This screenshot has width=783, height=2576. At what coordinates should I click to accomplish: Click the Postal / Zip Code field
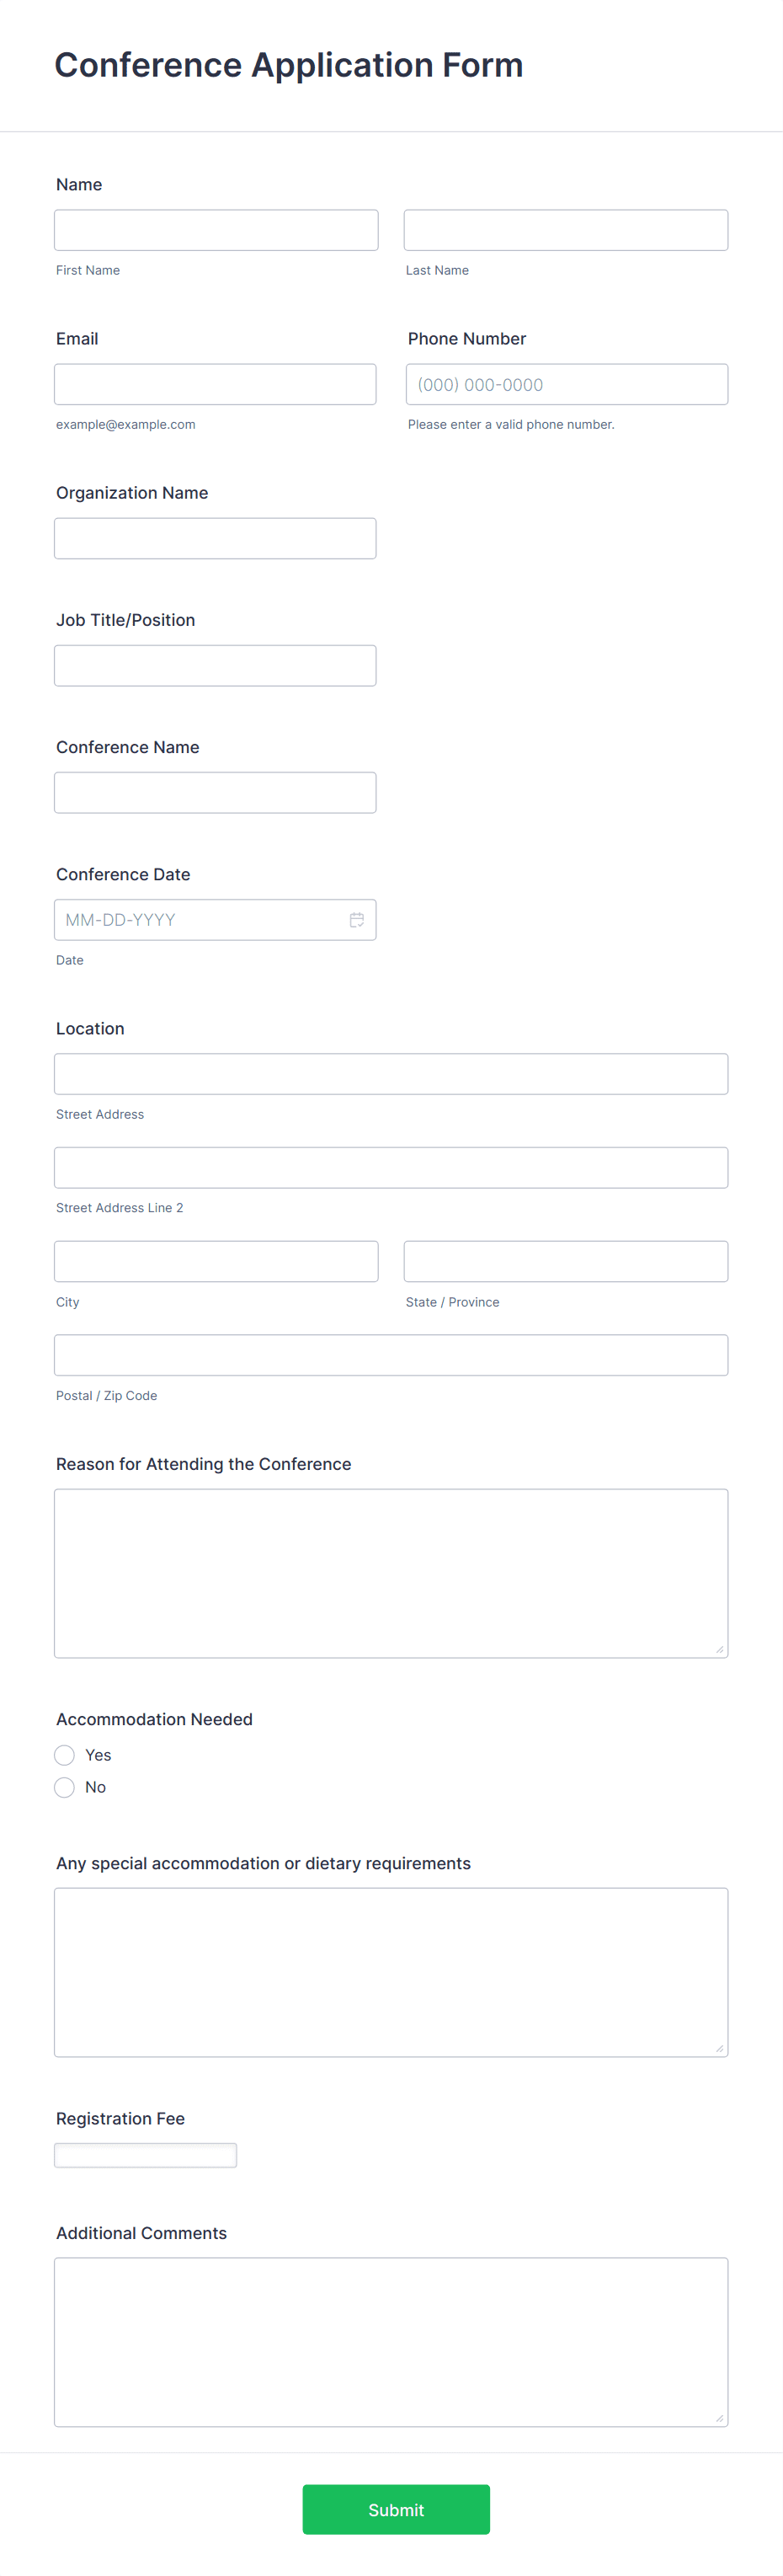pyautogui.click(x=391, y=1354)
